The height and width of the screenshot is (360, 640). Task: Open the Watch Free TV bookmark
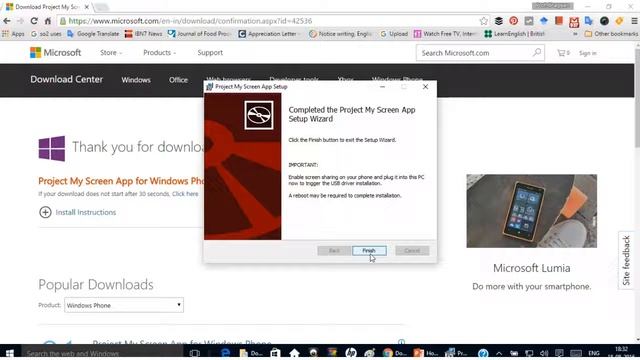click(x=444, y=34)
